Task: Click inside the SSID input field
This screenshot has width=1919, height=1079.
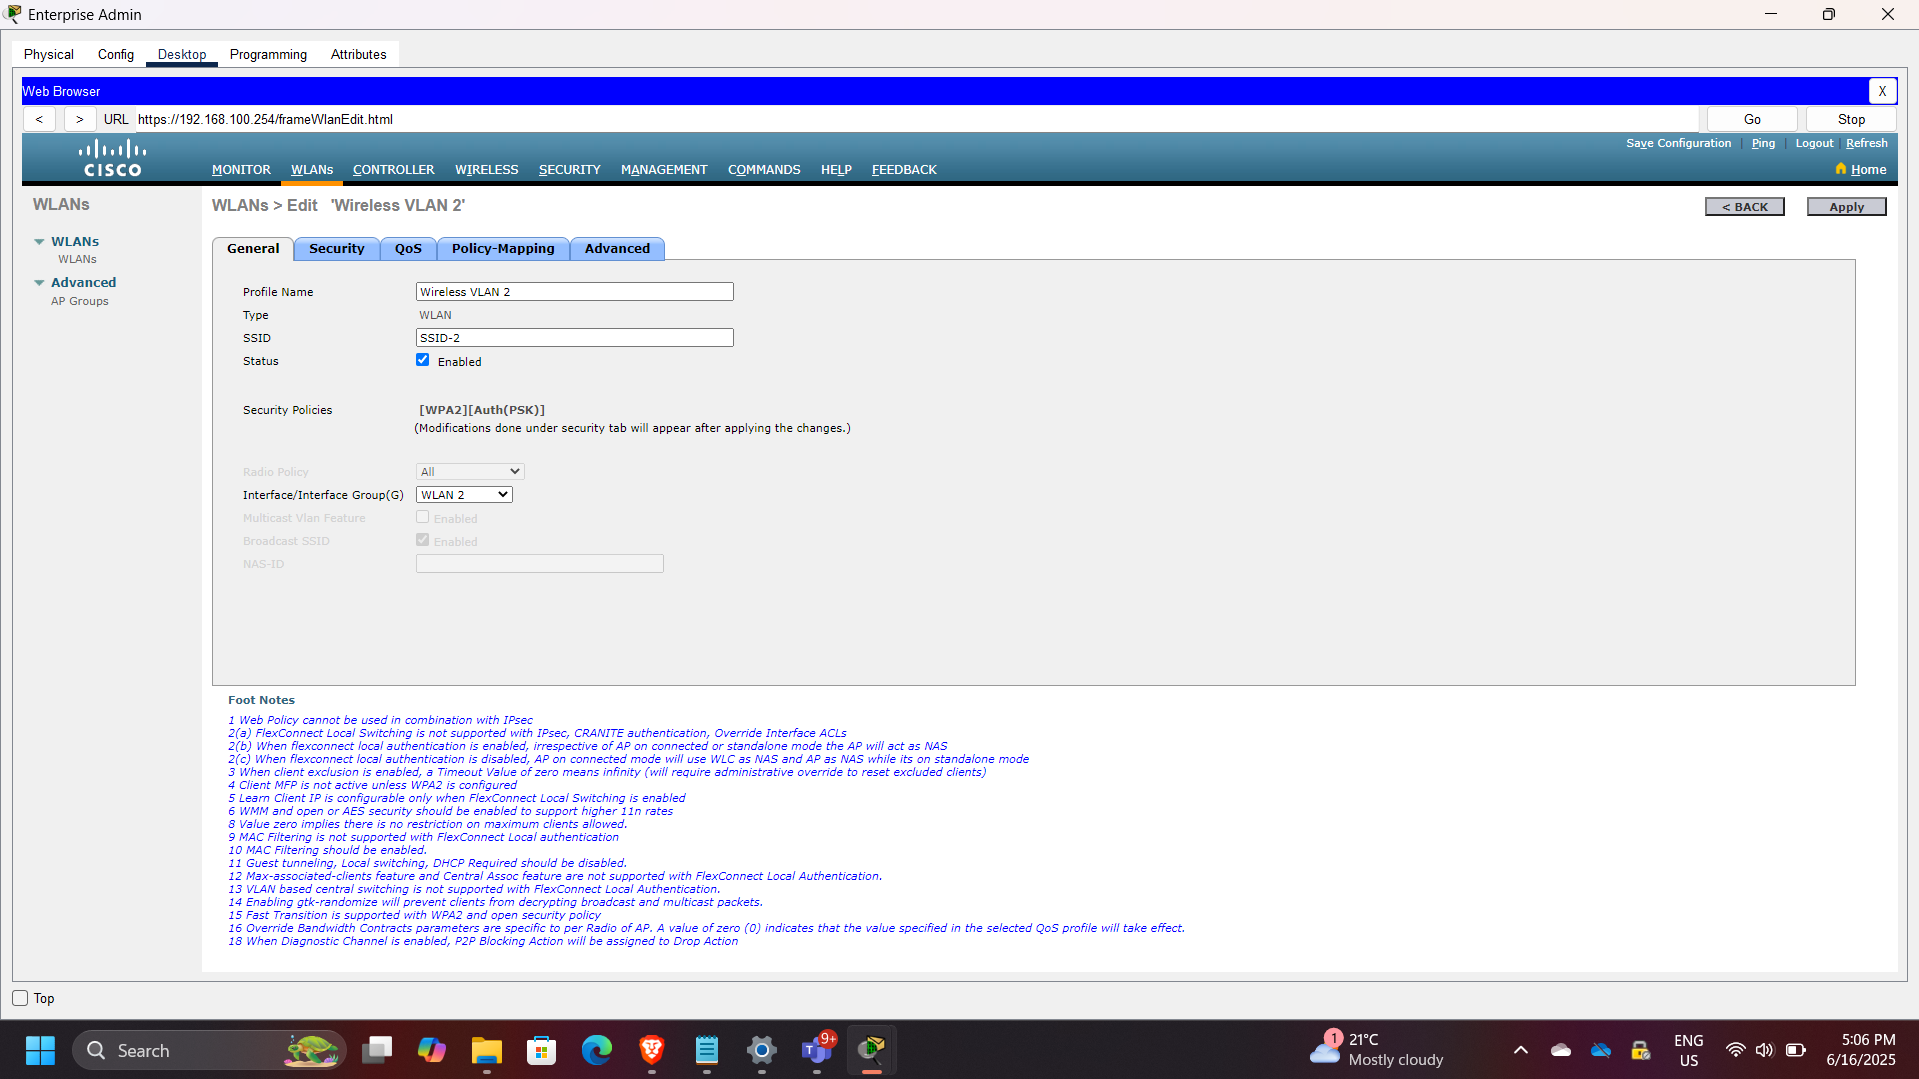Action: click(573, 337)
